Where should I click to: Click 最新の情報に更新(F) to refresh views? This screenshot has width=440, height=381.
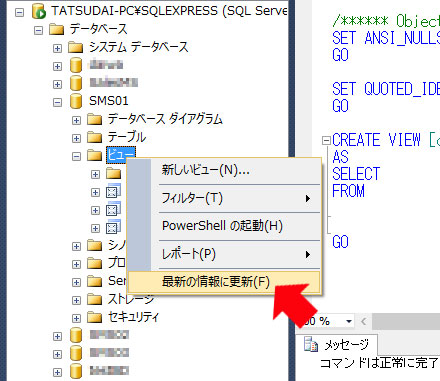(223, 282)
